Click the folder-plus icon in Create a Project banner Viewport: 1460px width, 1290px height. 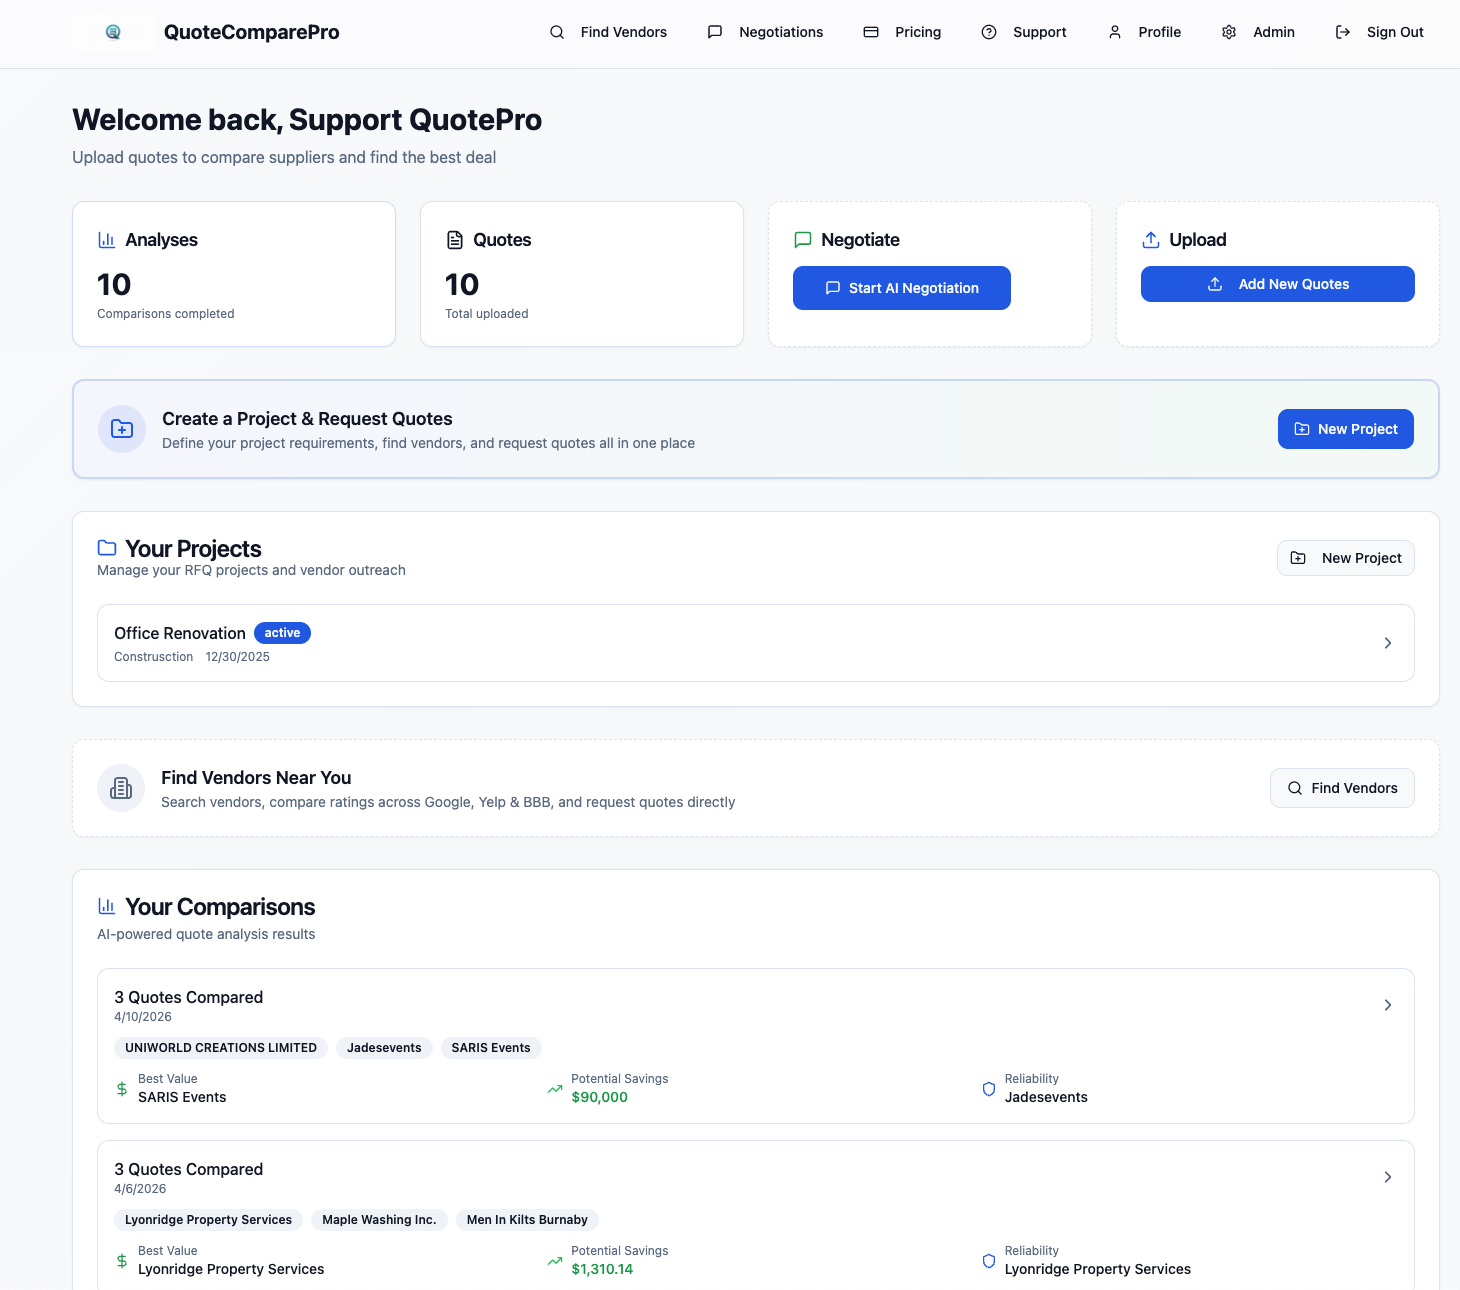[x=122, y=429]
